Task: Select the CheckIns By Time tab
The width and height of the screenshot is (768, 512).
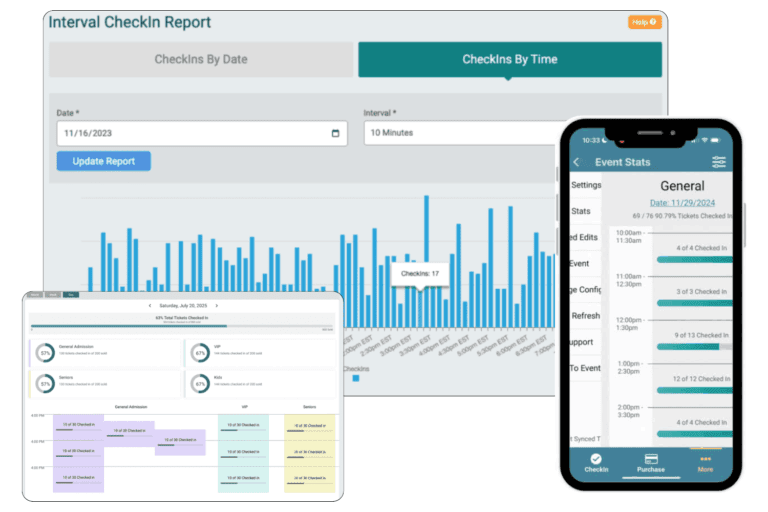Action: coord(509,60)
